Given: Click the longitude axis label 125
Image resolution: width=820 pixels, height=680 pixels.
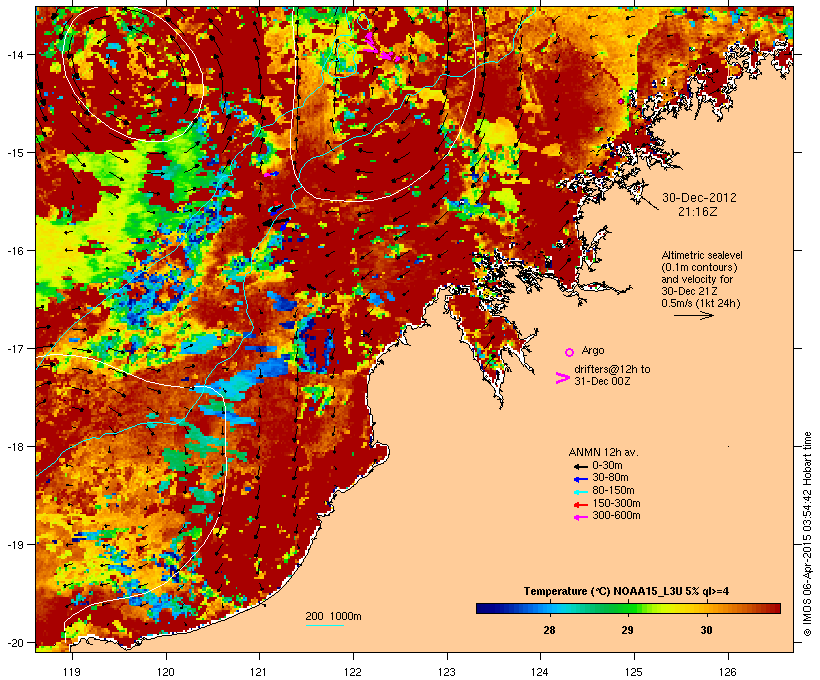Looking at the screenshot, I should click(634, 672).
